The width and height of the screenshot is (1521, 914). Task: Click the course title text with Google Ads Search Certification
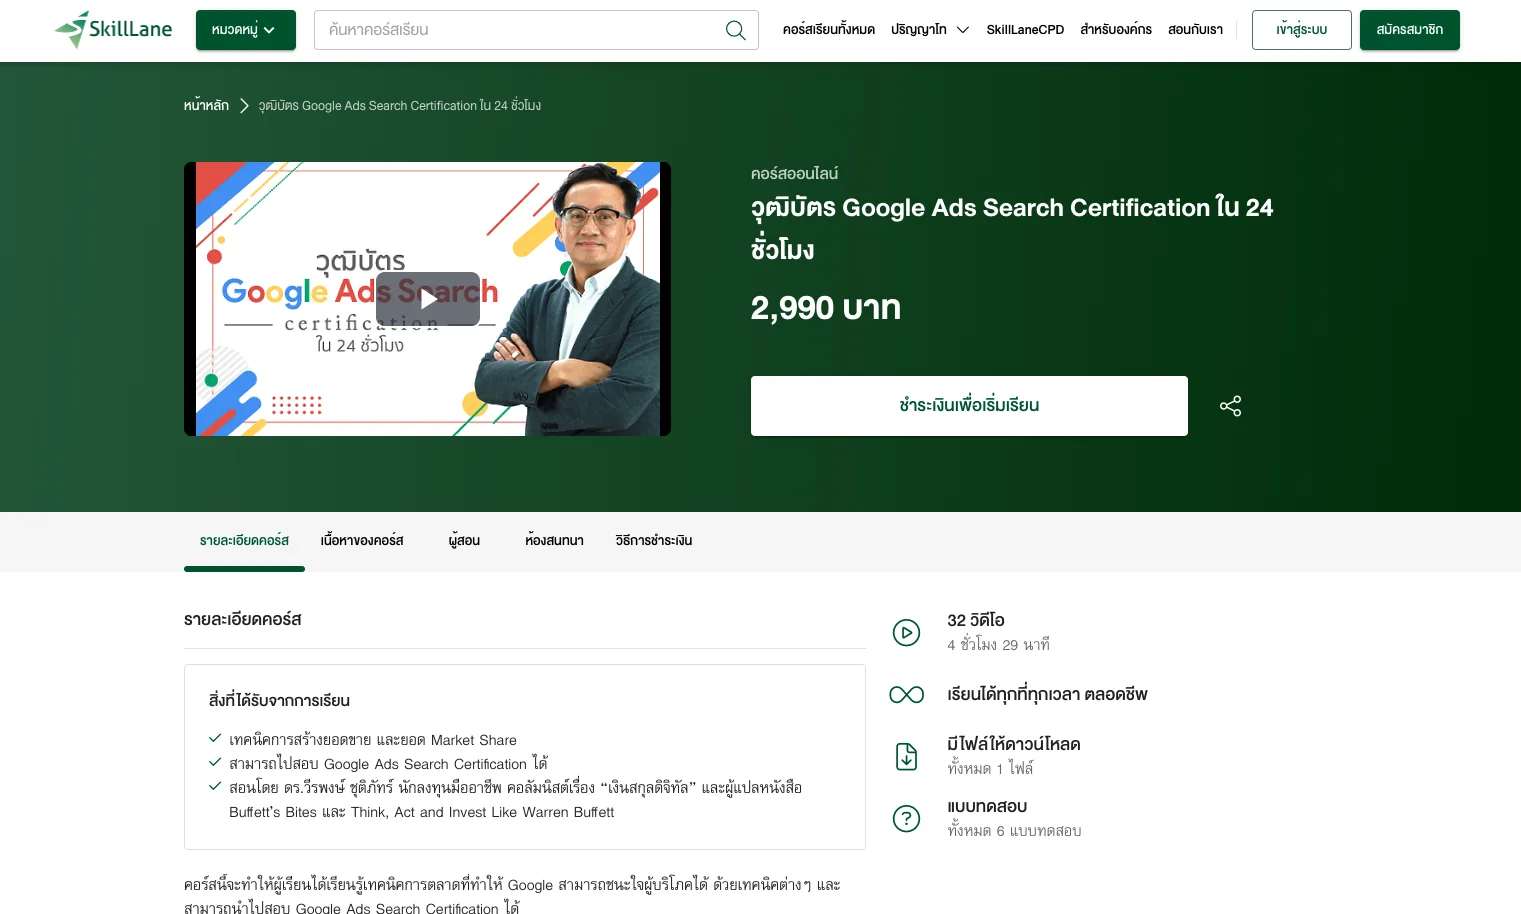[x=1012, y=228]
